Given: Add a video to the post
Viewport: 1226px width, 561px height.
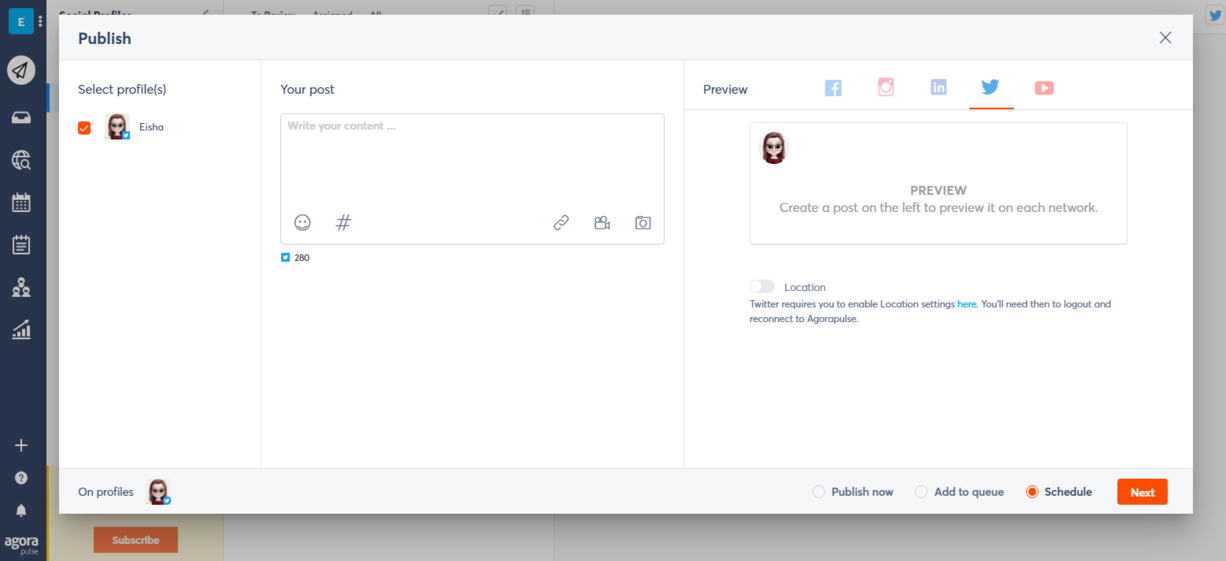Looking at the screenshot, I should 602,223.
